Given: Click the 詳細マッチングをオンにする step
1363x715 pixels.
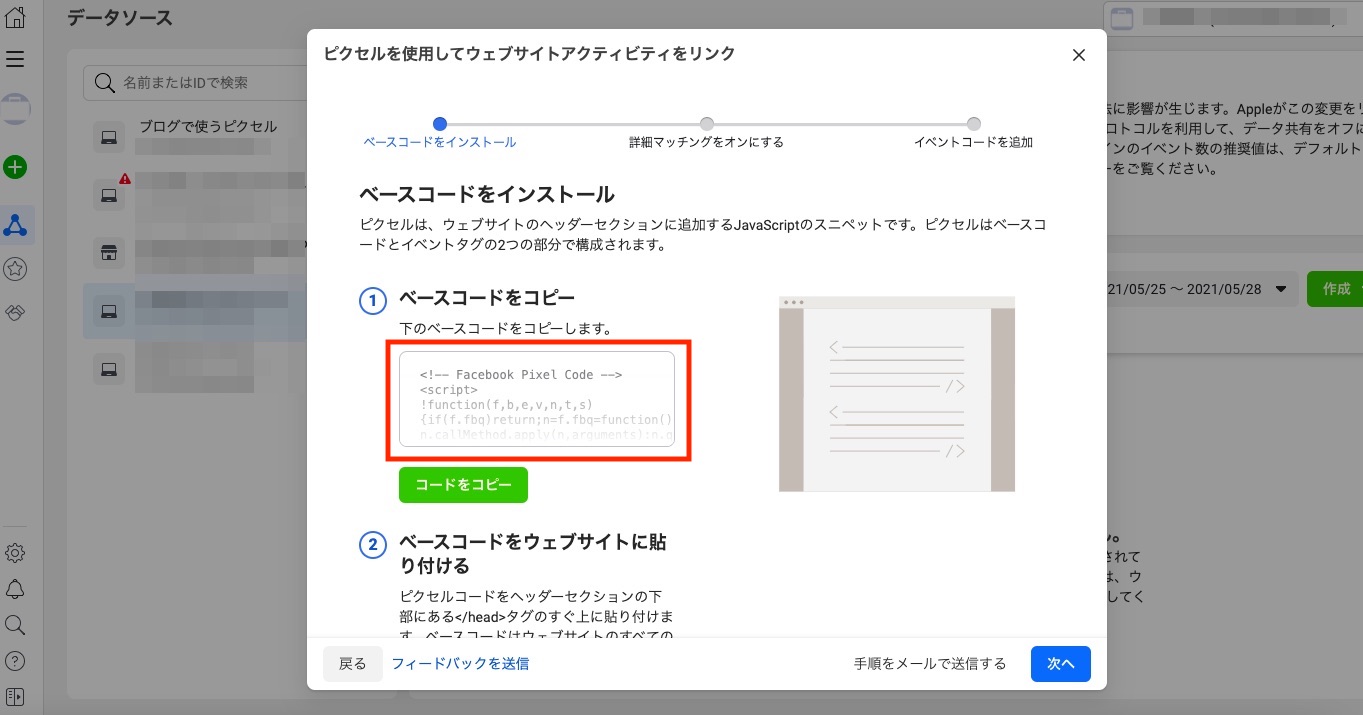Looking at the screenshot, I should point(706,133).
